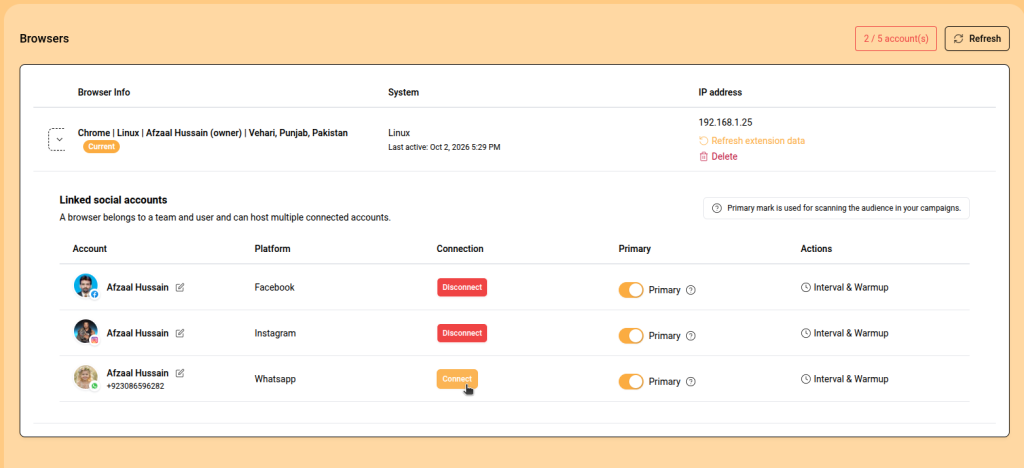Viewport: 1024px width, 468px height.
Task: Click the Account column header
Action: click(89, 249)
